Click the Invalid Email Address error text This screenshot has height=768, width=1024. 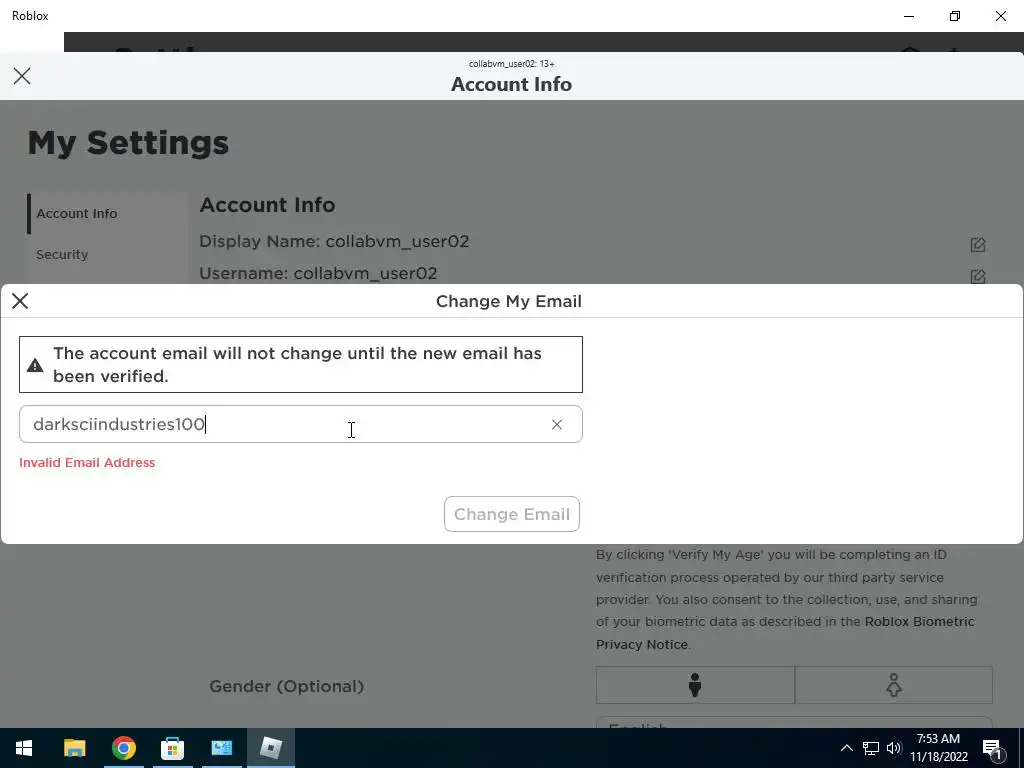coord(87,462)
